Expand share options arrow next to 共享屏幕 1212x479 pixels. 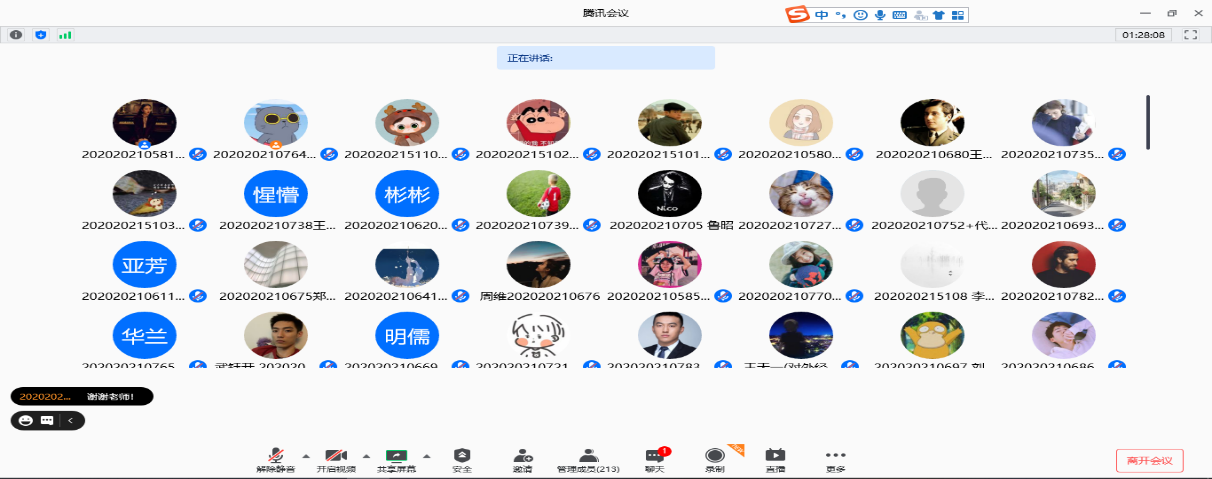point(426,455)
